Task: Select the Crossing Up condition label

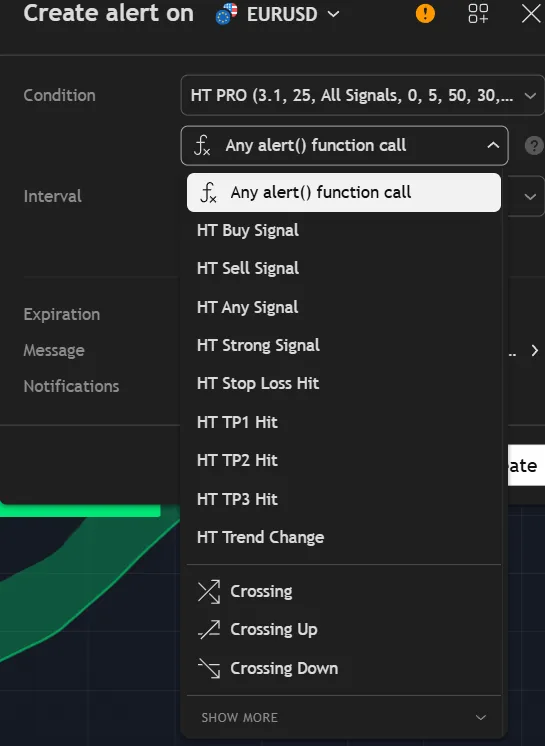Action: [x=273, y=629]
